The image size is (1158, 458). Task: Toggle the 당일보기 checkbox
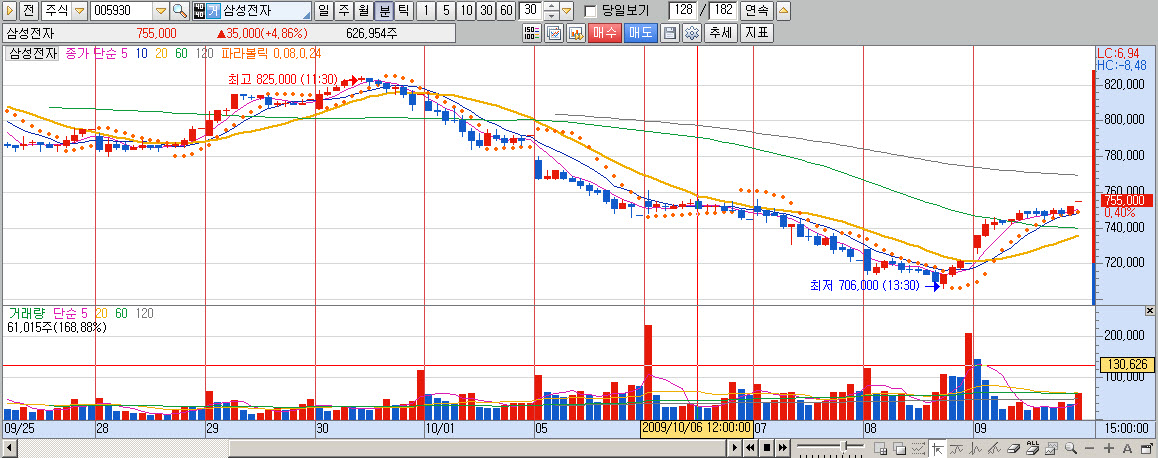pyautogui.click(x=590, y=11)
